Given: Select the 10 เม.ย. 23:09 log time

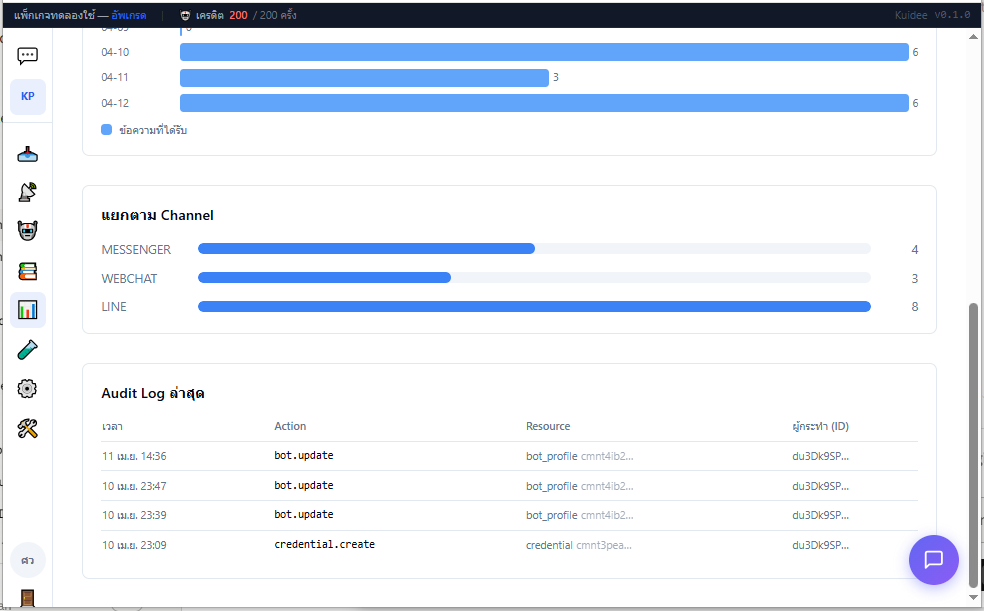Looking at the screenshot, I should point(134,545).
